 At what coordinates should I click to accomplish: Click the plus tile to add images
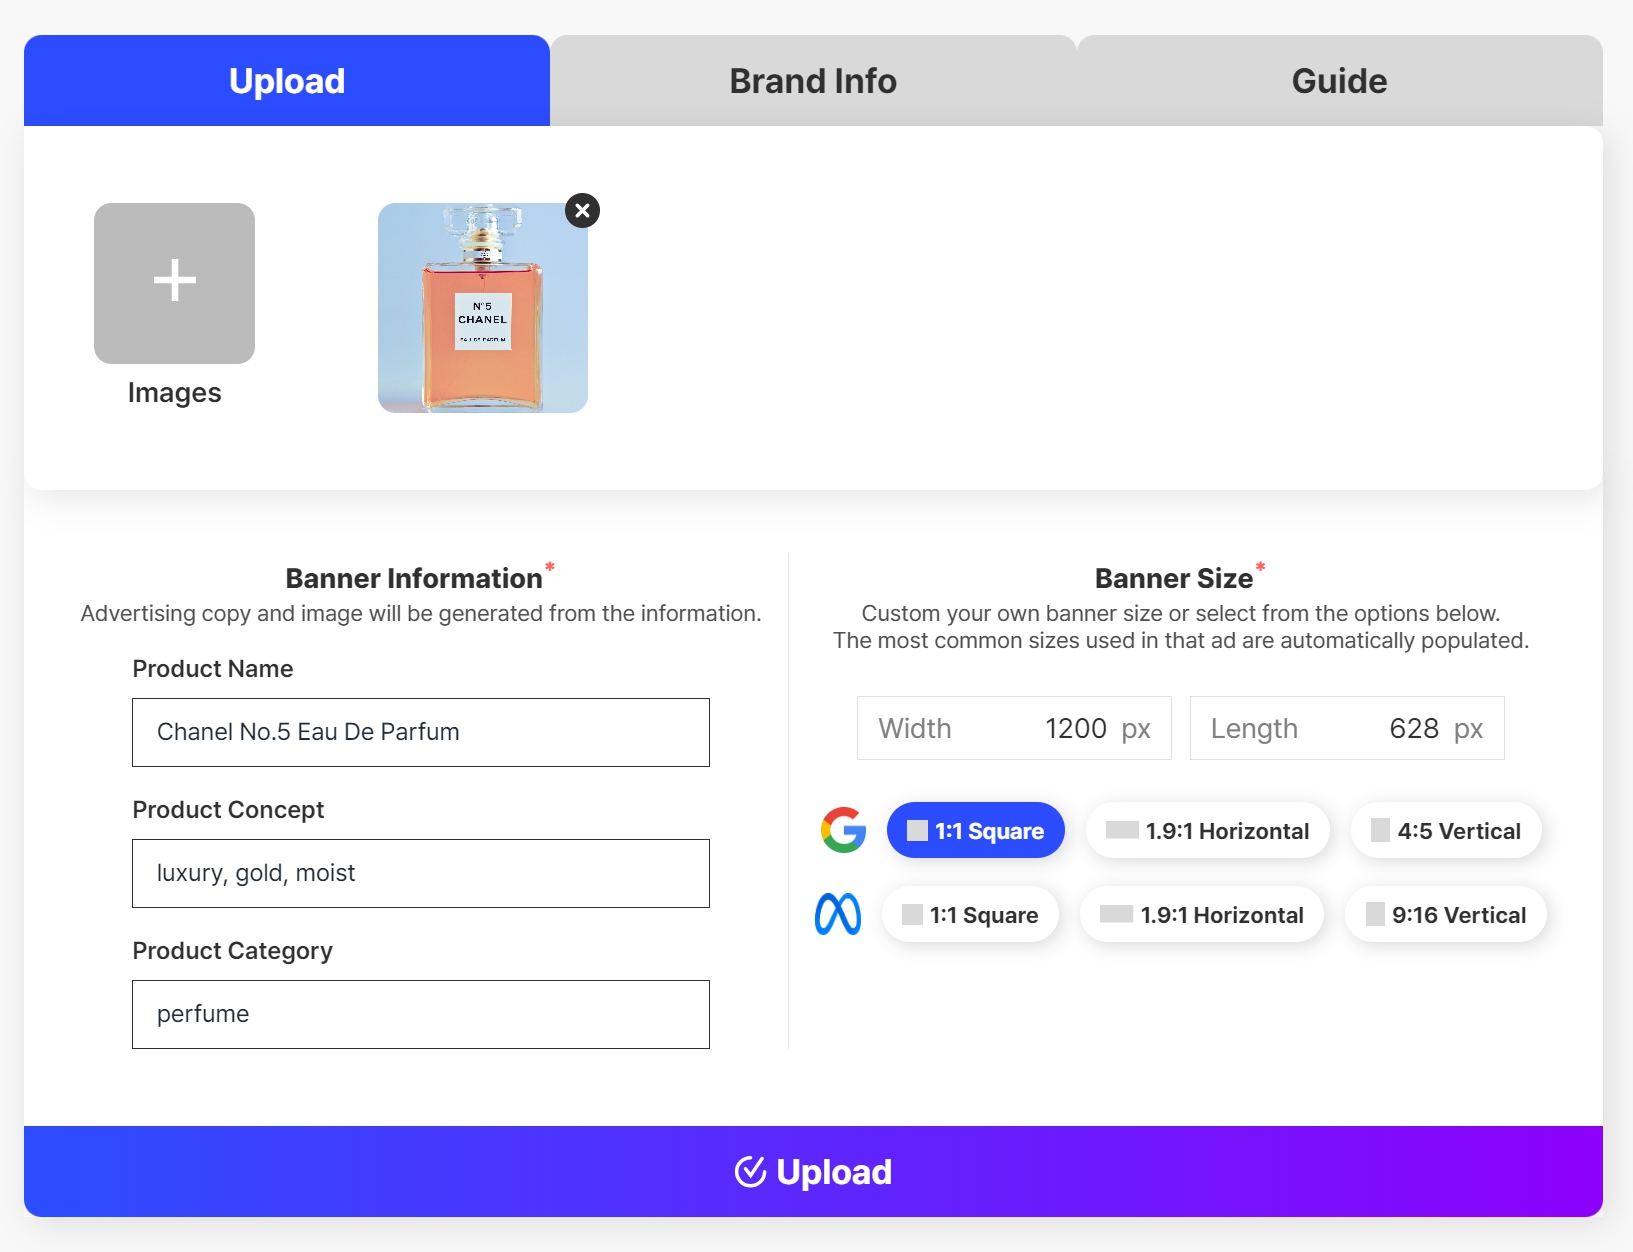click(174, 283)
